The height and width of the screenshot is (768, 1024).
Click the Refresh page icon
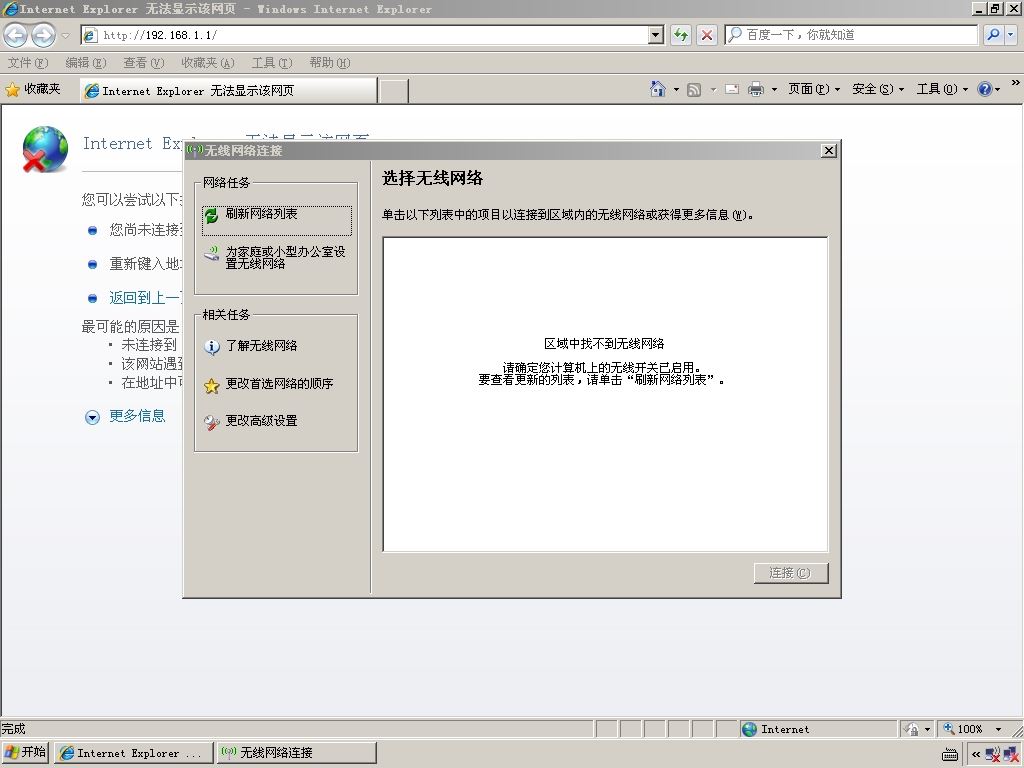[x=681, y=35]
